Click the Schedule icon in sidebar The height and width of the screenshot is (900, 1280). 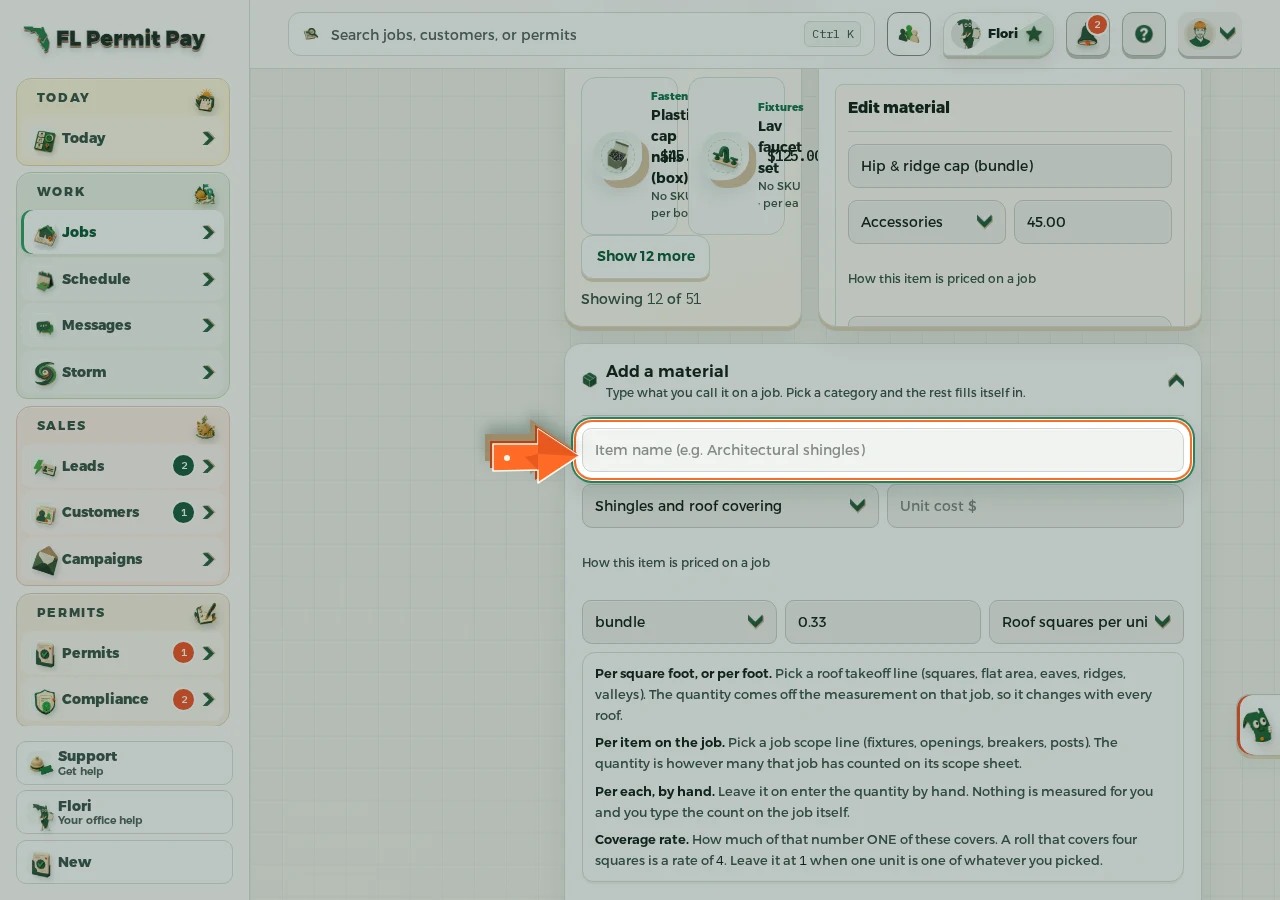click(x=45, y=280)
